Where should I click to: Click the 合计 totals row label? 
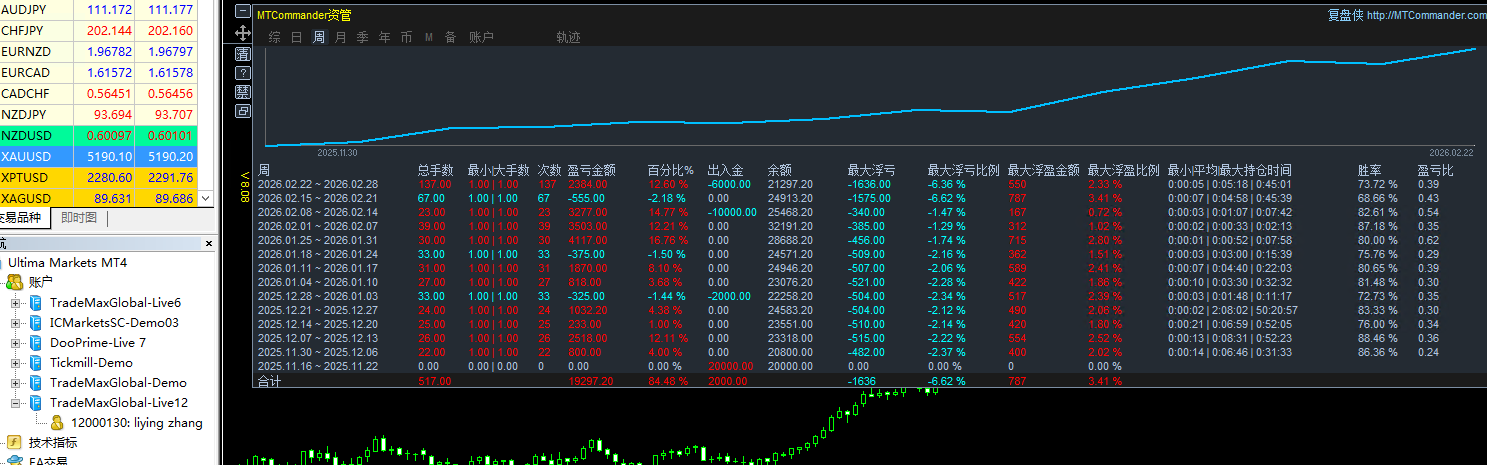[x=269, y=381]
